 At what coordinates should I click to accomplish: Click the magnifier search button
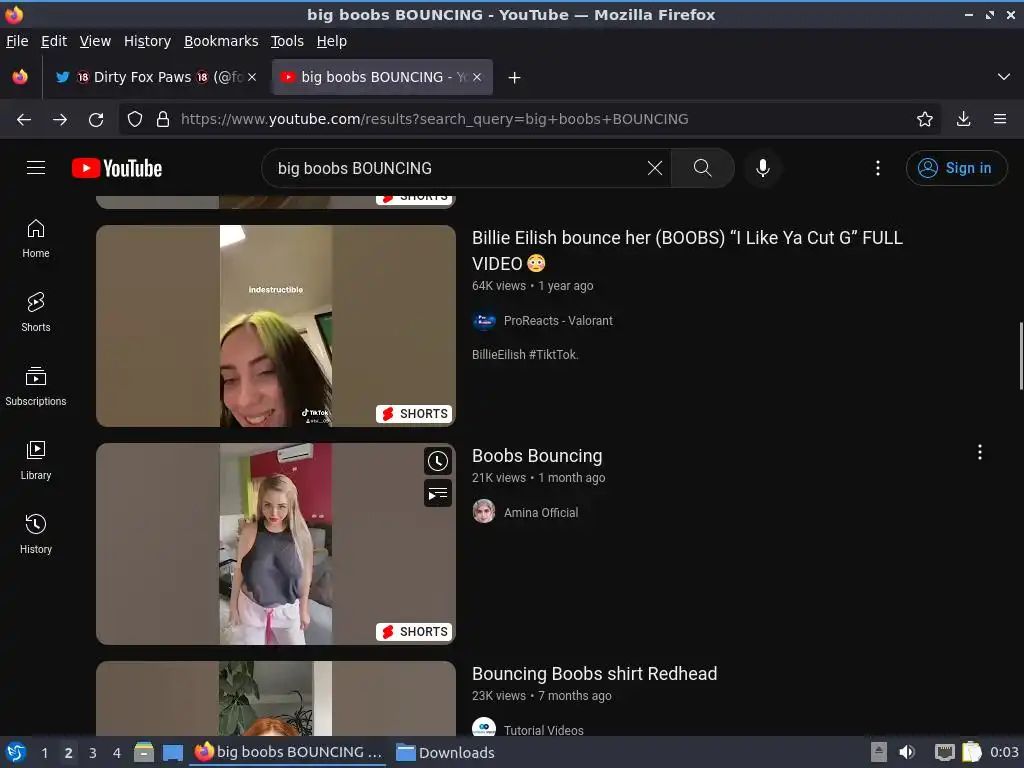click(x=703, y=168)
